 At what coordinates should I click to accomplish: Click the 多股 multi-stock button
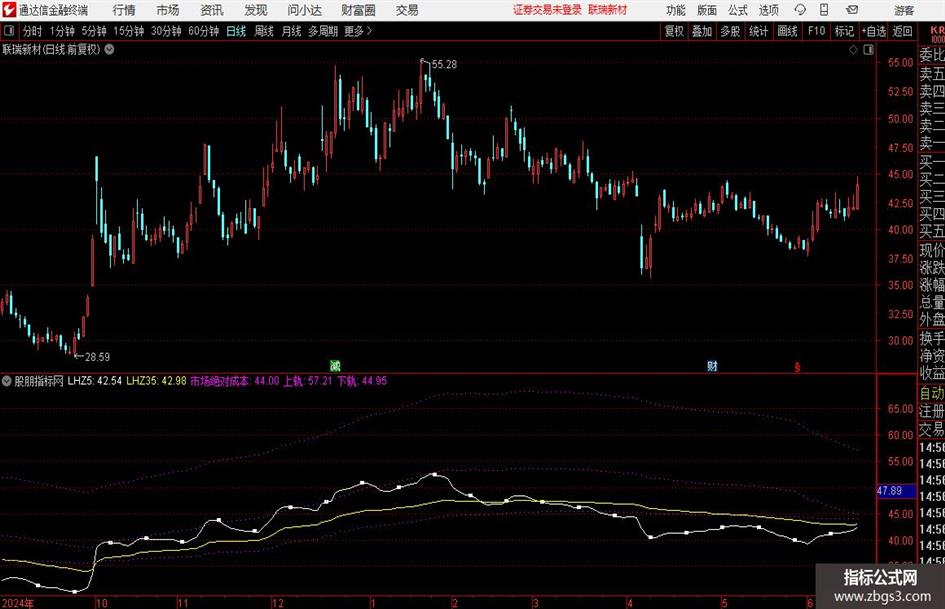tap(730, 31)
